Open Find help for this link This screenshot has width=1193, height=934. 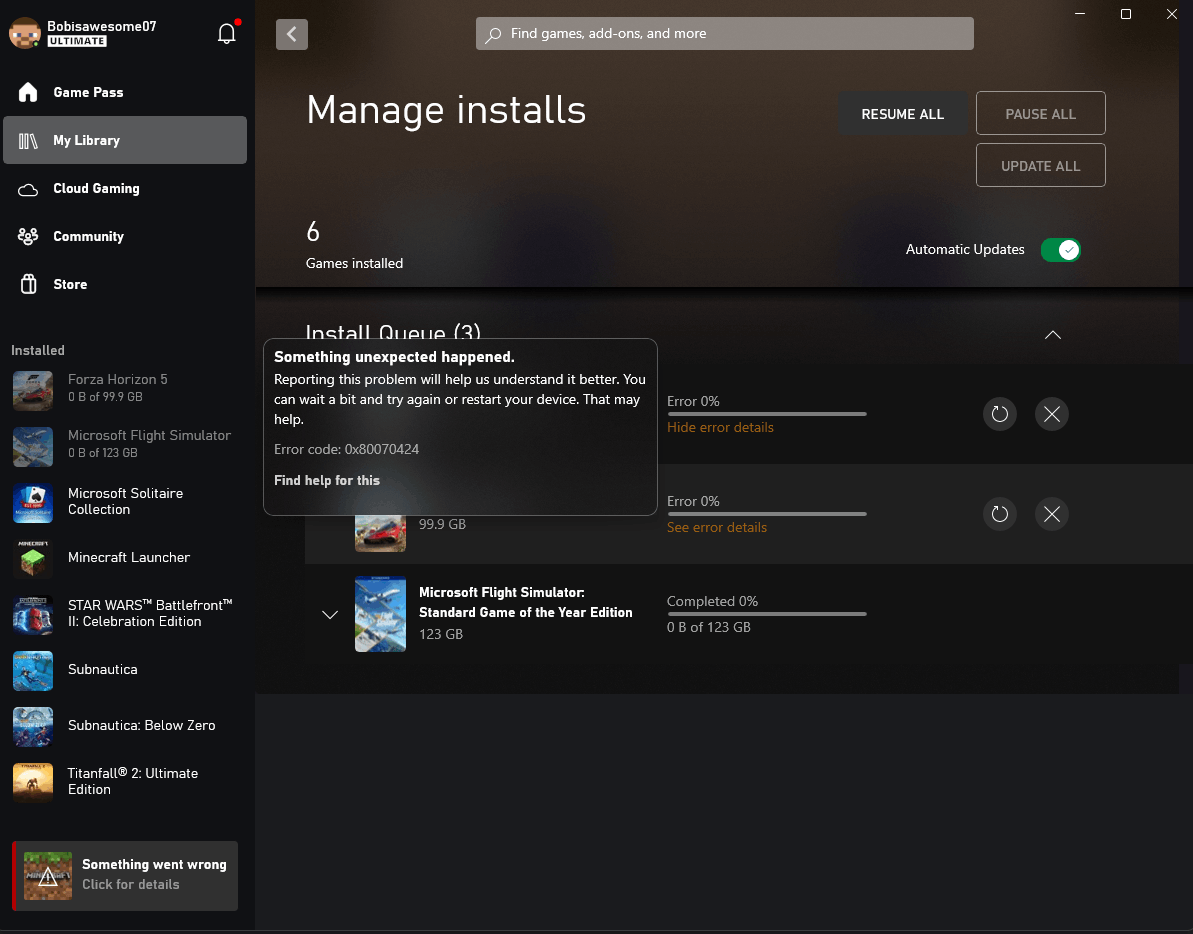pyautogui.click(x=327, y=481)
